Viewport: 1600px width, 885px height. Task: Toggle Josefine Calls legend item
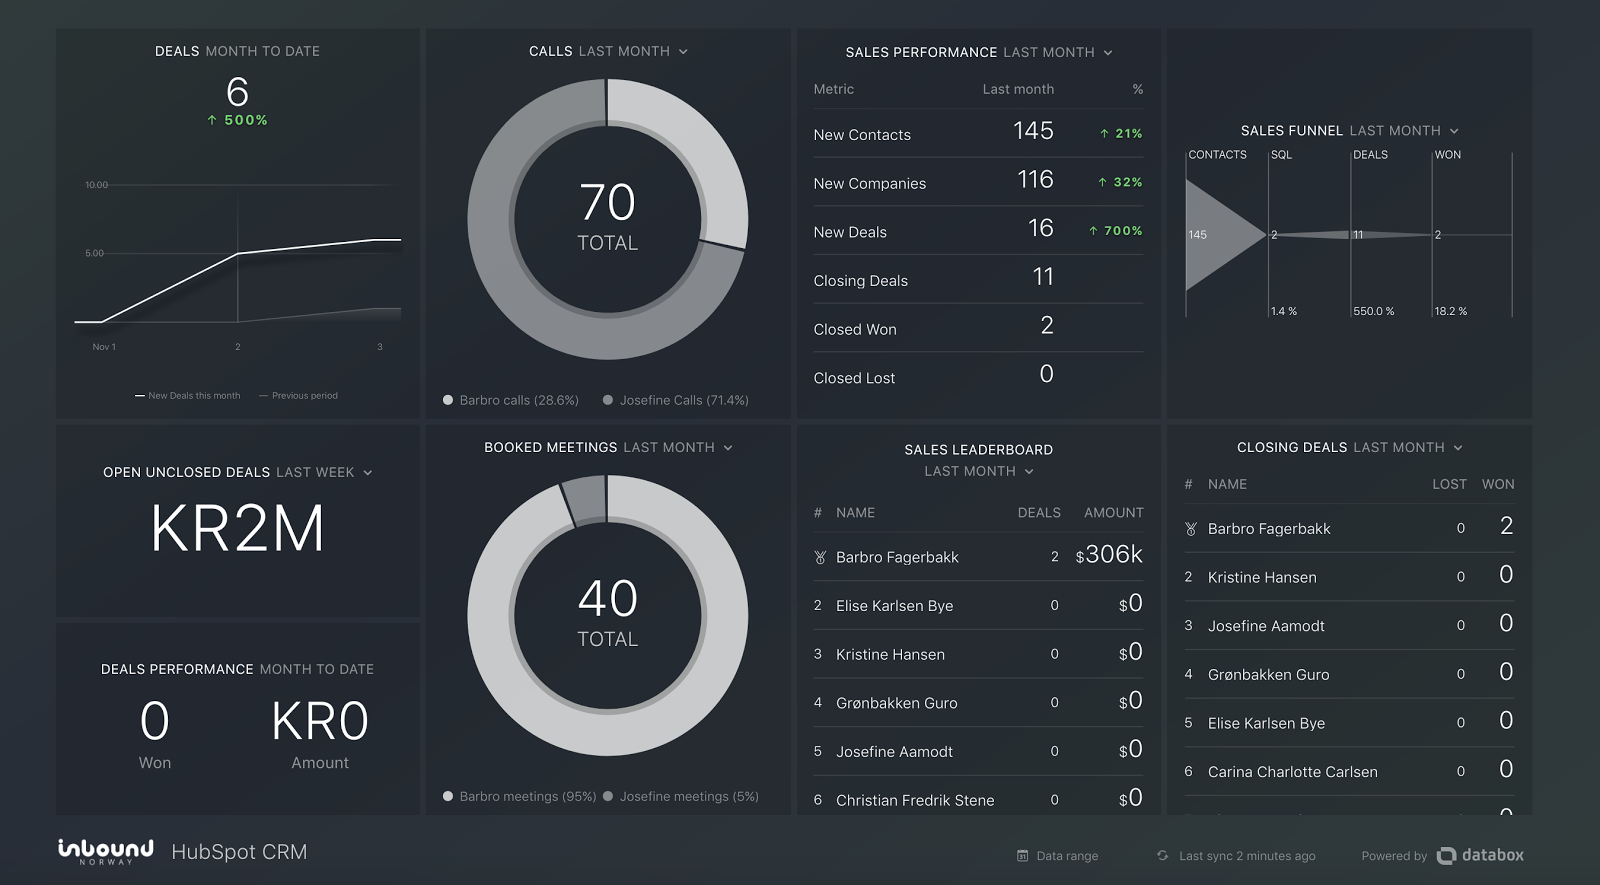676,400
